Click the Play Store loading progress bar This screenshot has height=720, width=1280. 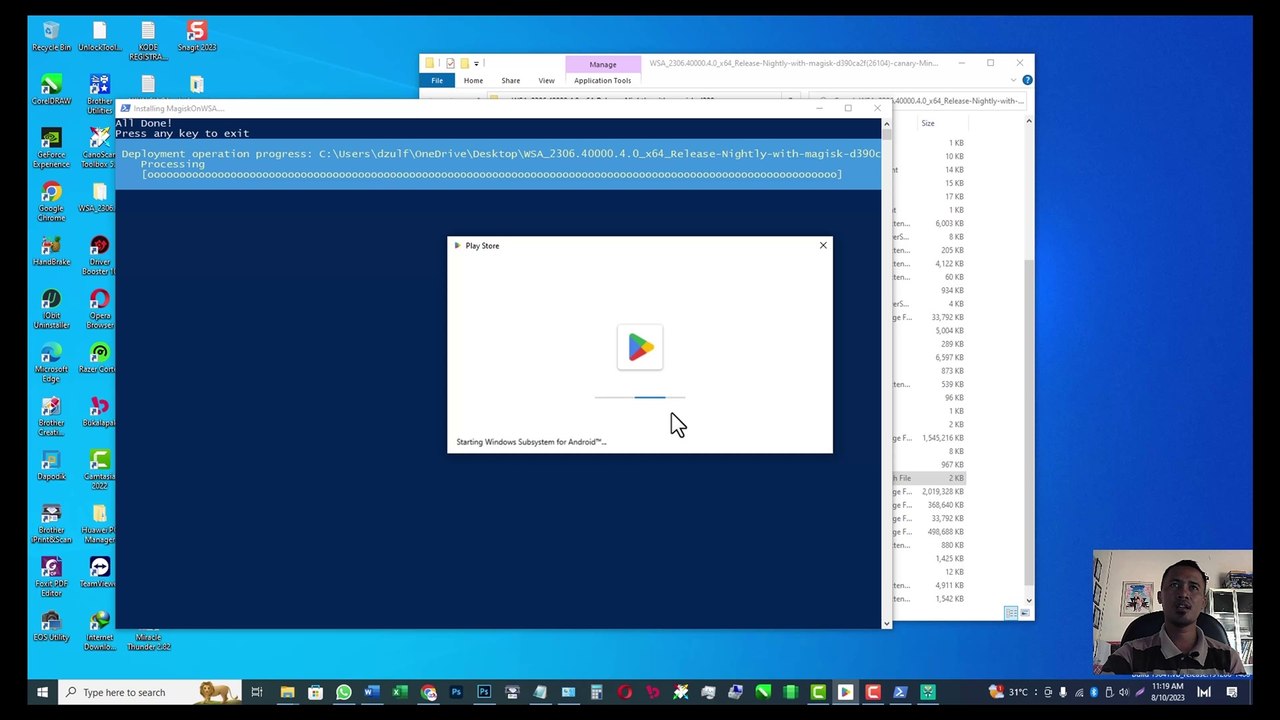(640, 397)
